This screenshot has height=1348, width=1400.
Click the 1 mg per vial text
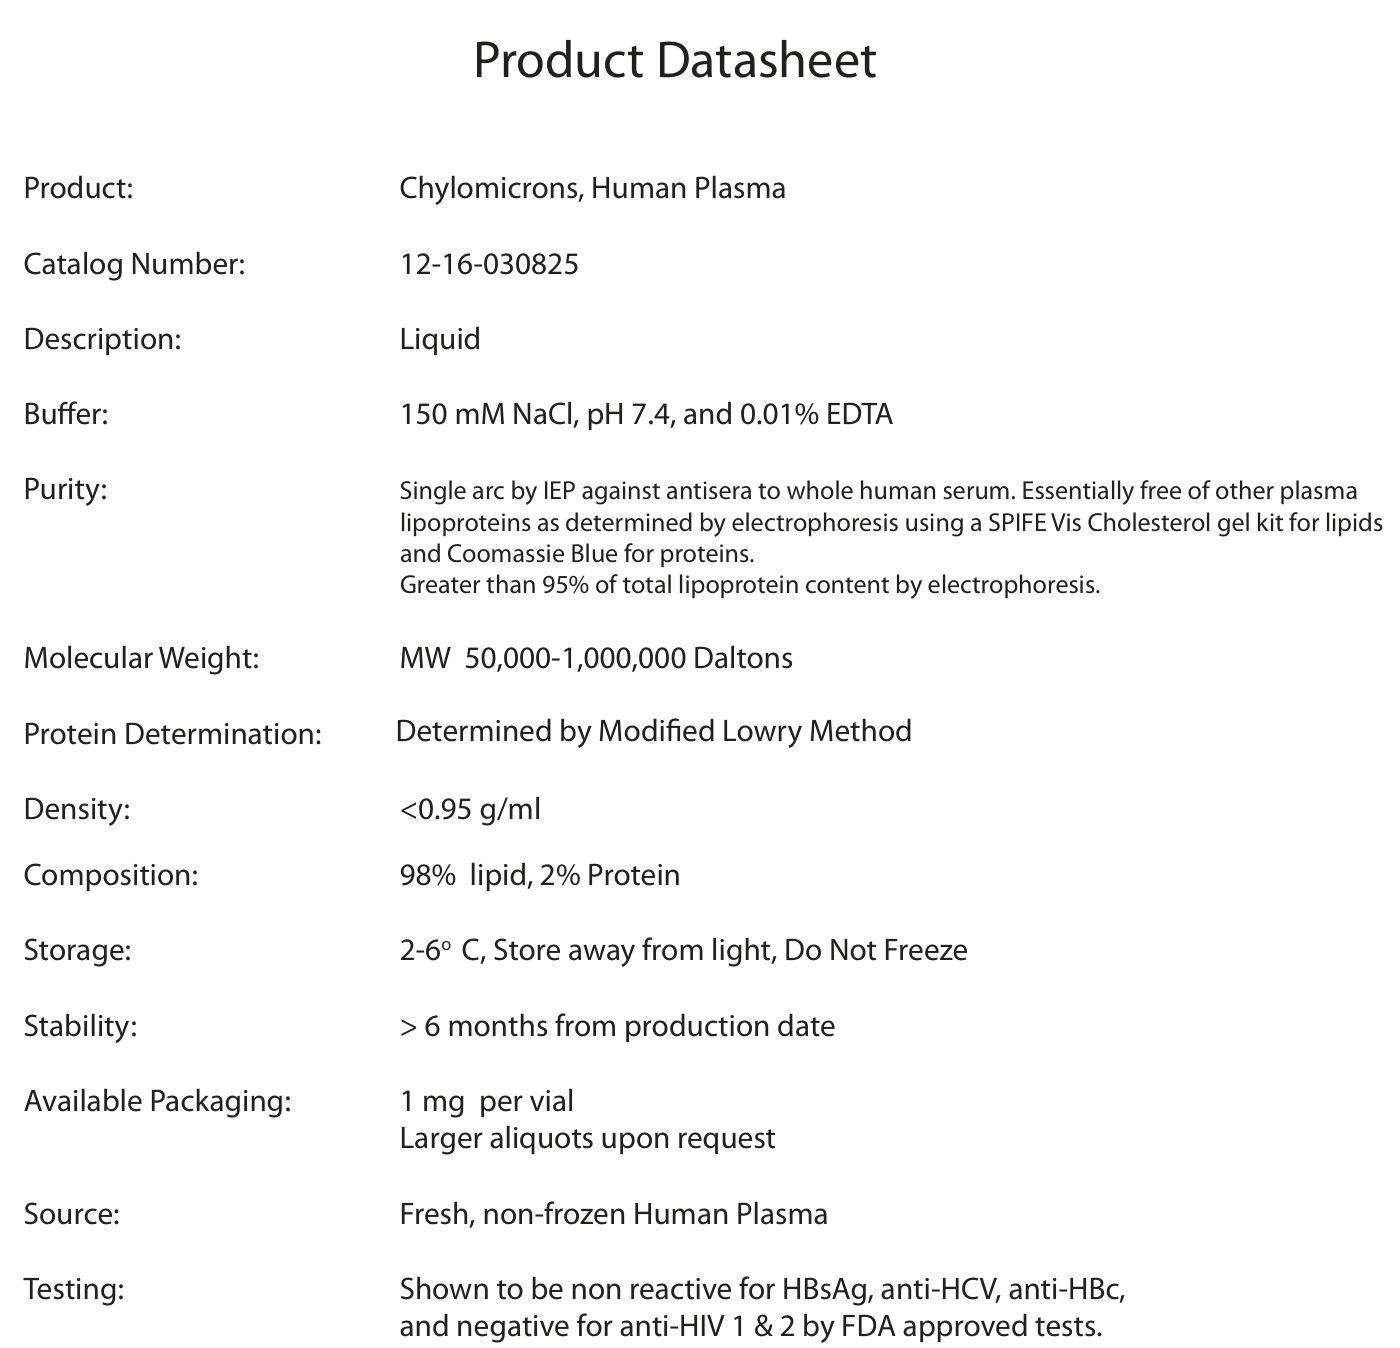486,1101
